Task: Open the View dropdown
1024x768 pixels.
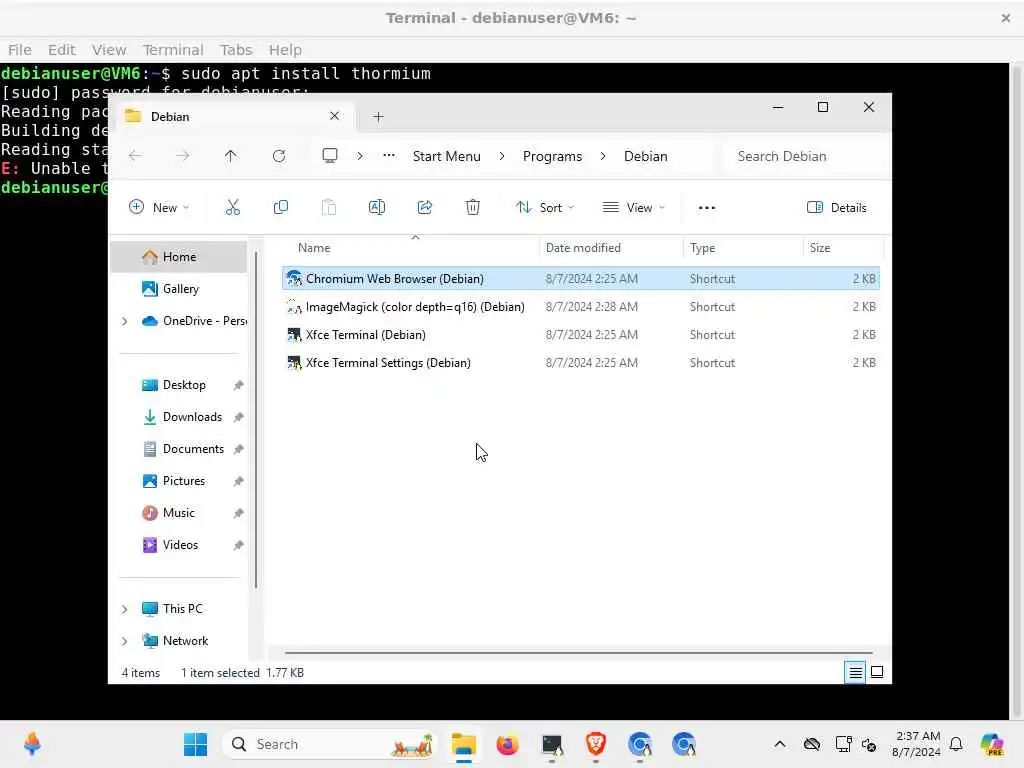Action: (633, 208)
